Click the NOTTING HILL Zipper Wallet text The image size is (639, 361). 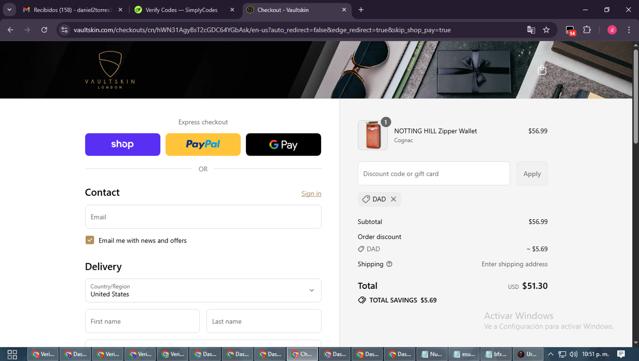point(435,131)
